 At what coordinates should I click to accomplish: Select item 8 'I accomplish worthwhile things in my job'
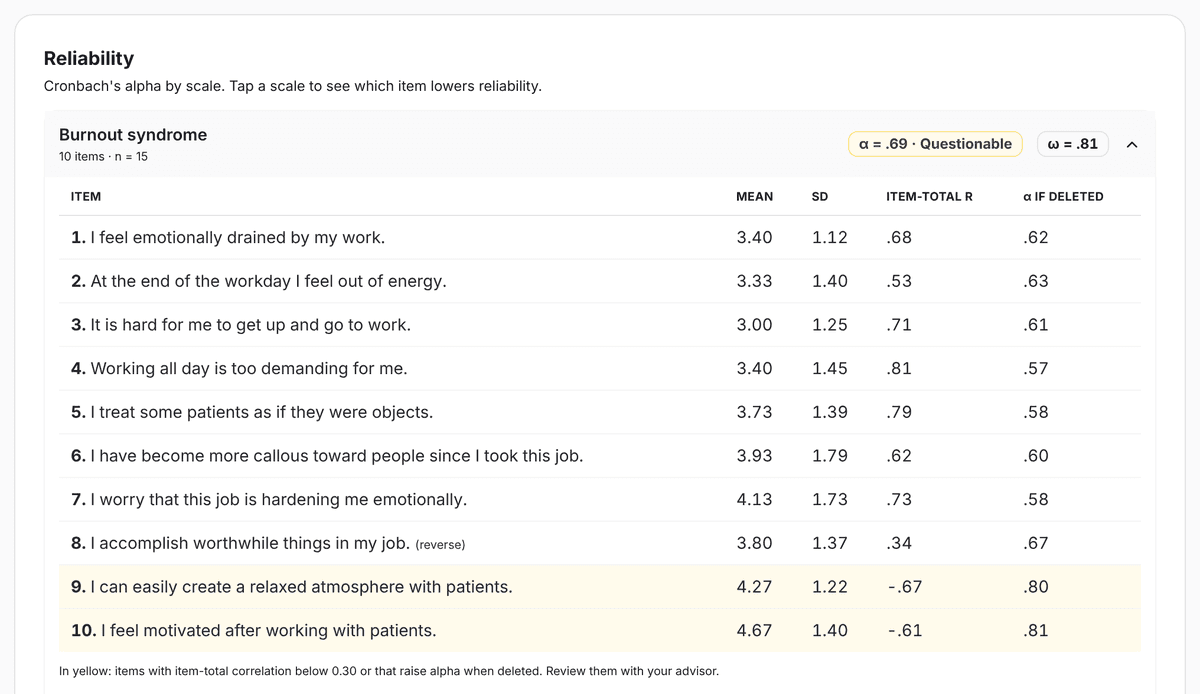click(598, 543)
